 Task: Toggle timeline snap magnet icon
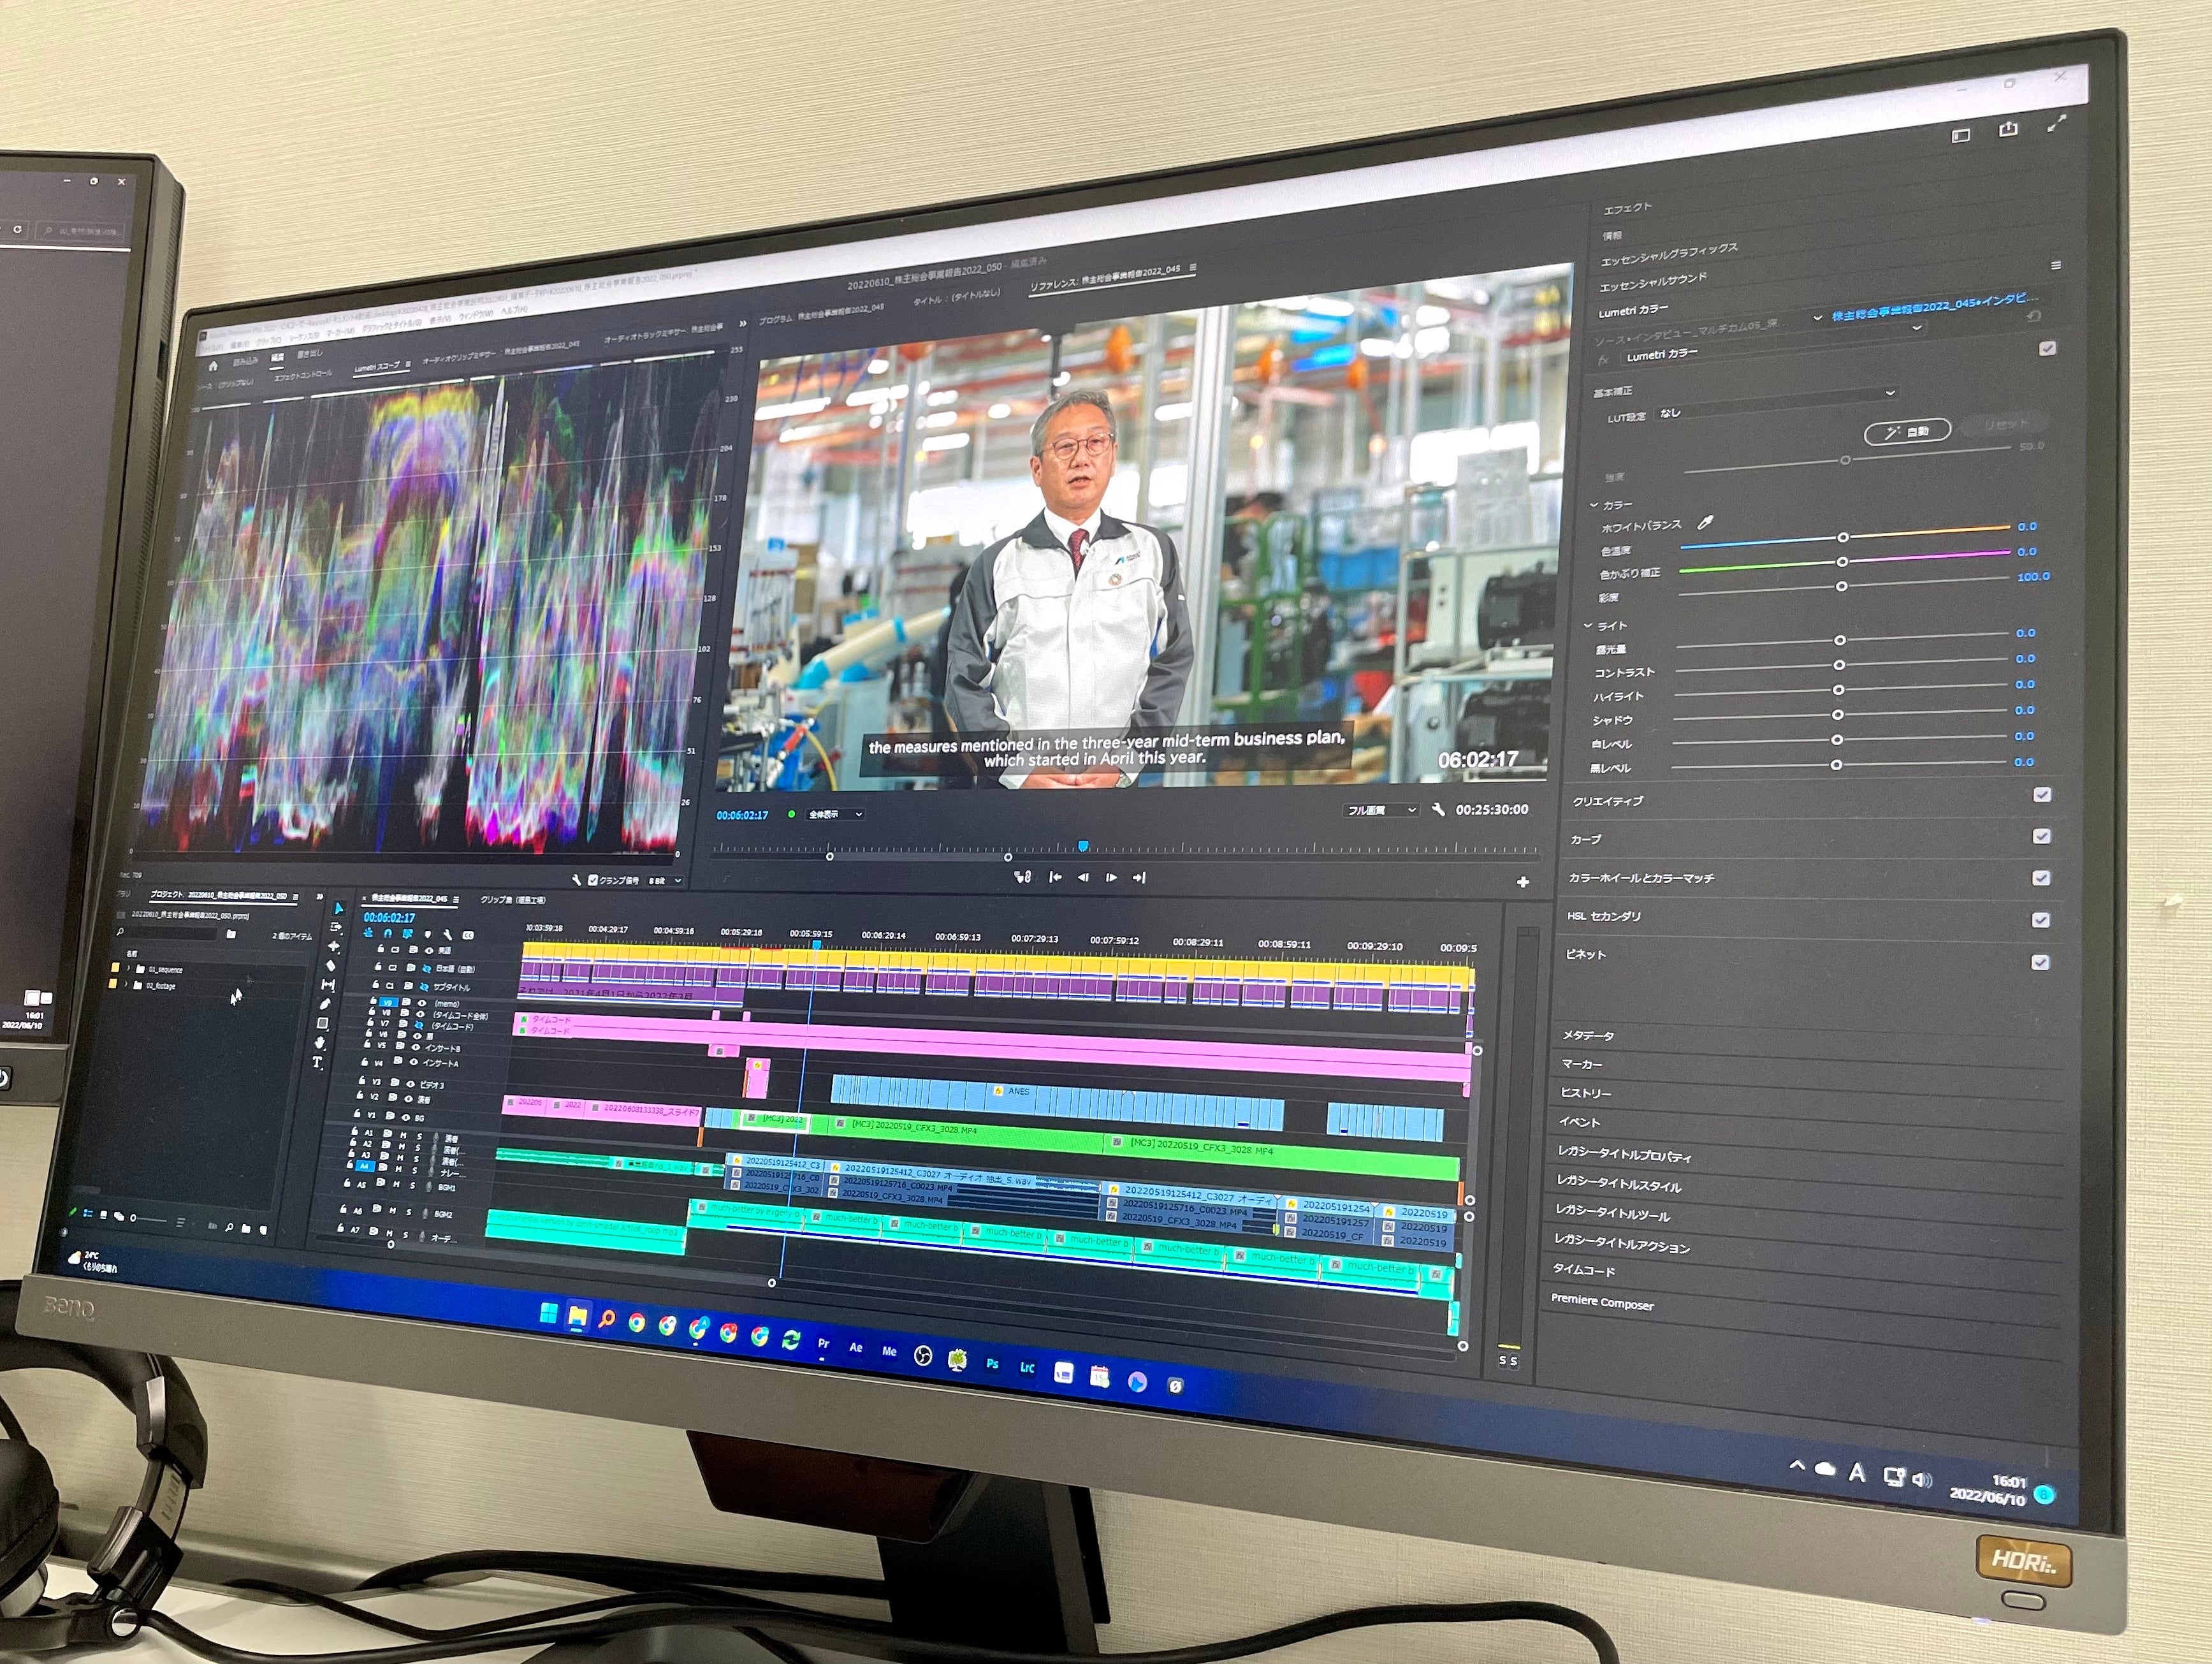tap(388, 933)
